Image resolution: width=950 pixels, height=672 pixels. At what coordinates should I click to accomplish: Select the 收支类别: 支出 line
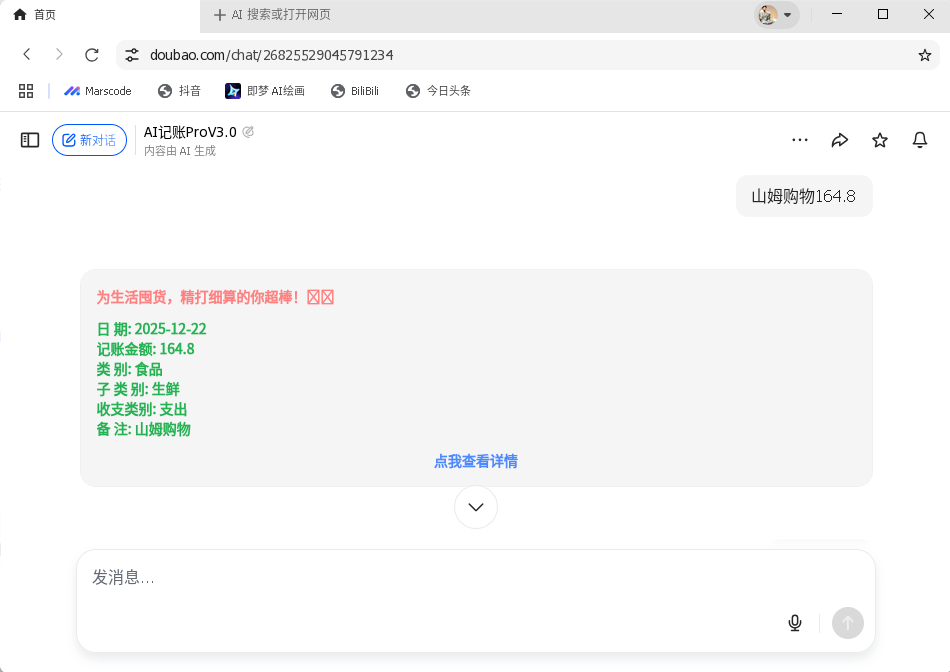click(142, 409)
